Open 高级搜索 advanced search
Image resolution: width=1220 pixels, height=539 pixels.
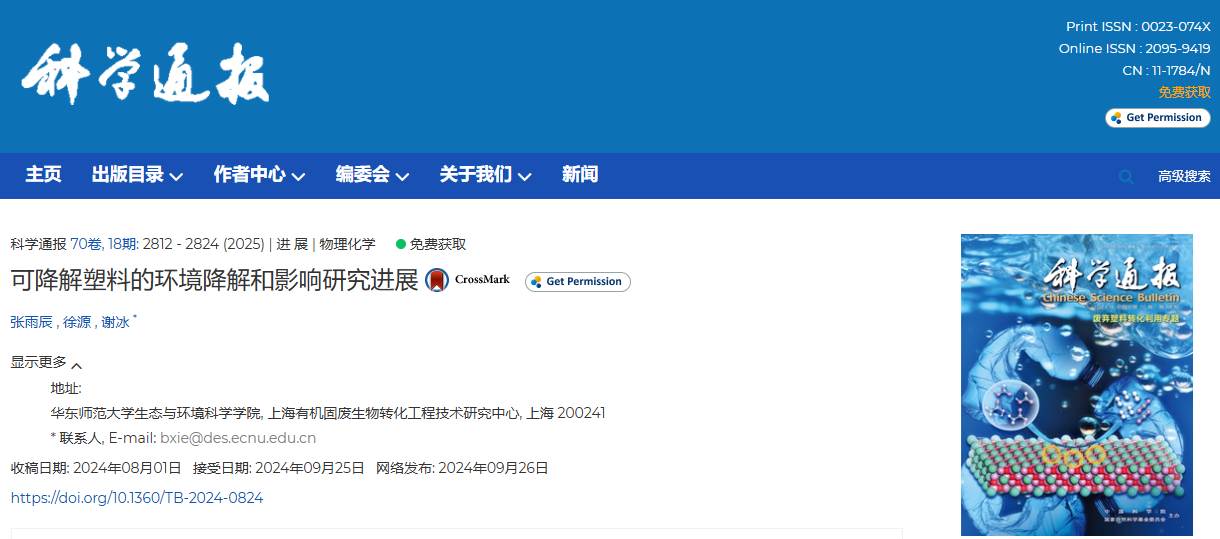pyautogui.click(x=1184, y=176)
